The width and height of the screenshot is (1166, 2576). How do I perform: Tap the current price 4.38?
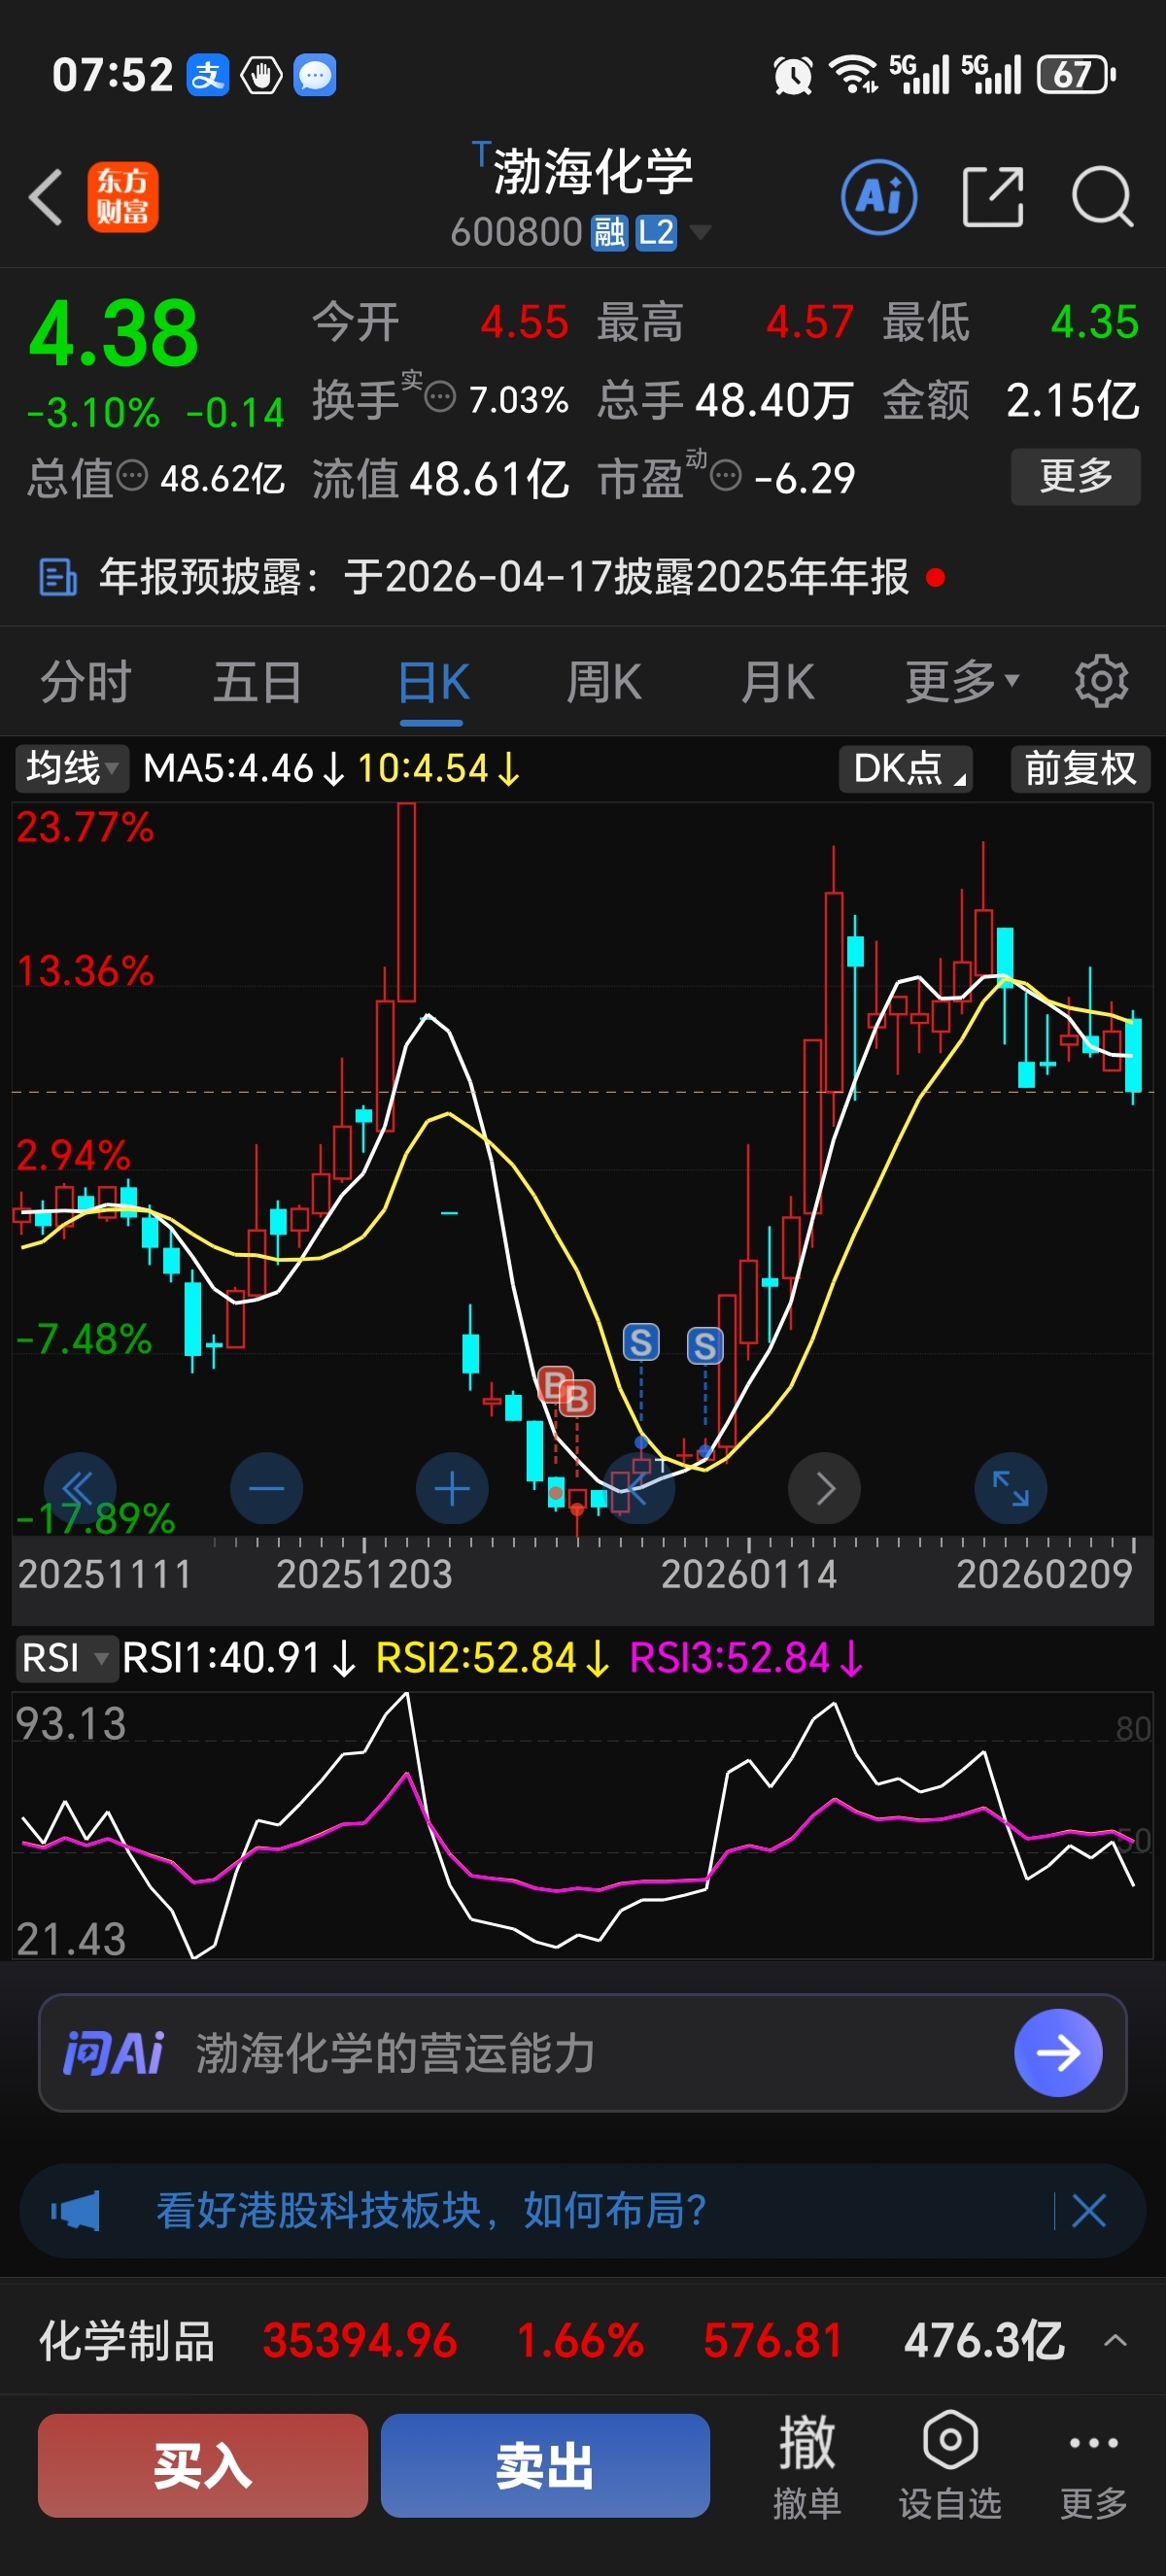pos(114,332)
